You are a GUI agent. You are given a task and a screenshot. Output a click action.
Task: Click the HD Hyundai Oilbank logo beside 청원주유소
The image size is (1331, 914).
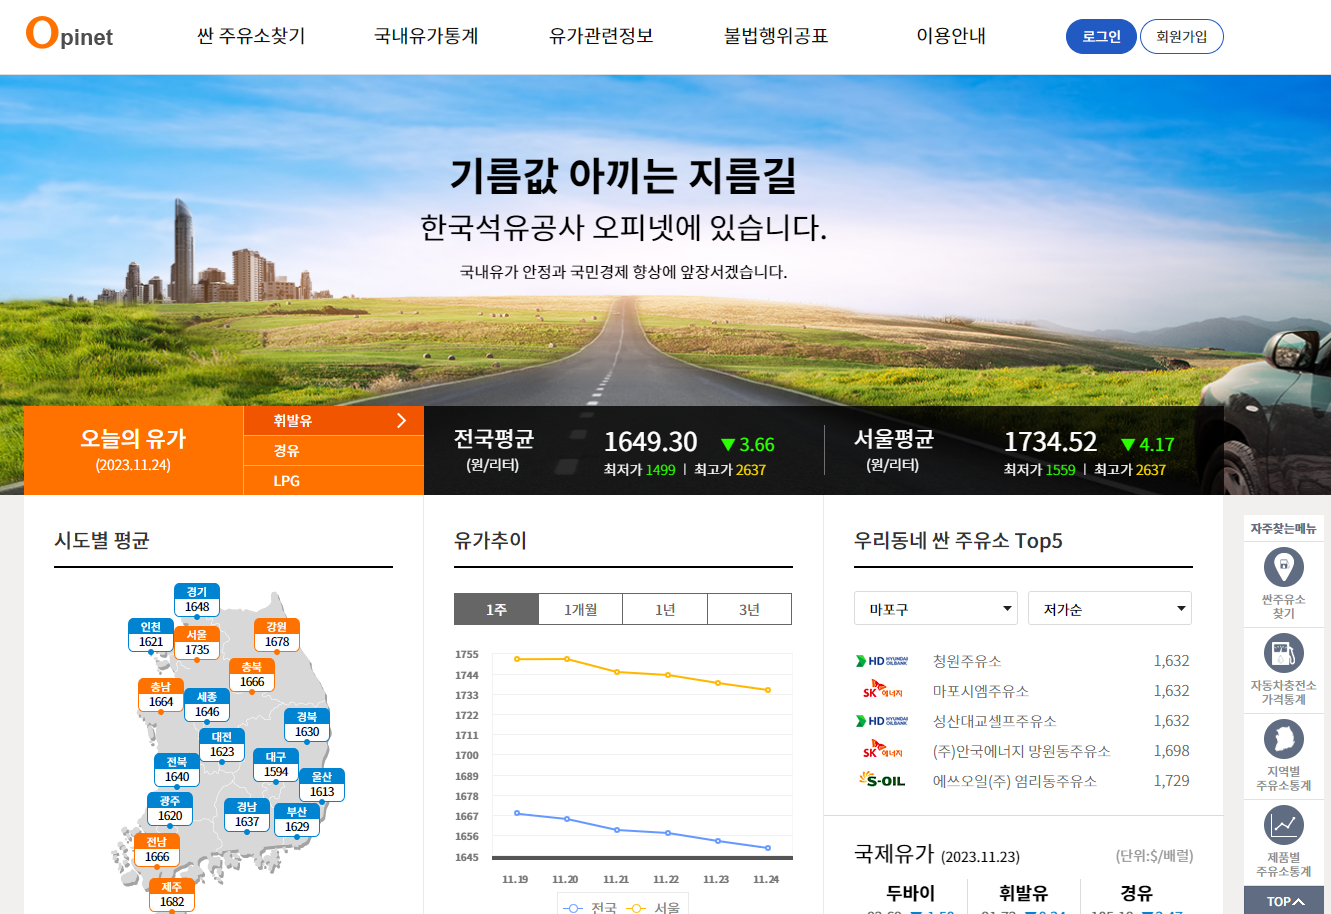[882, 661]
